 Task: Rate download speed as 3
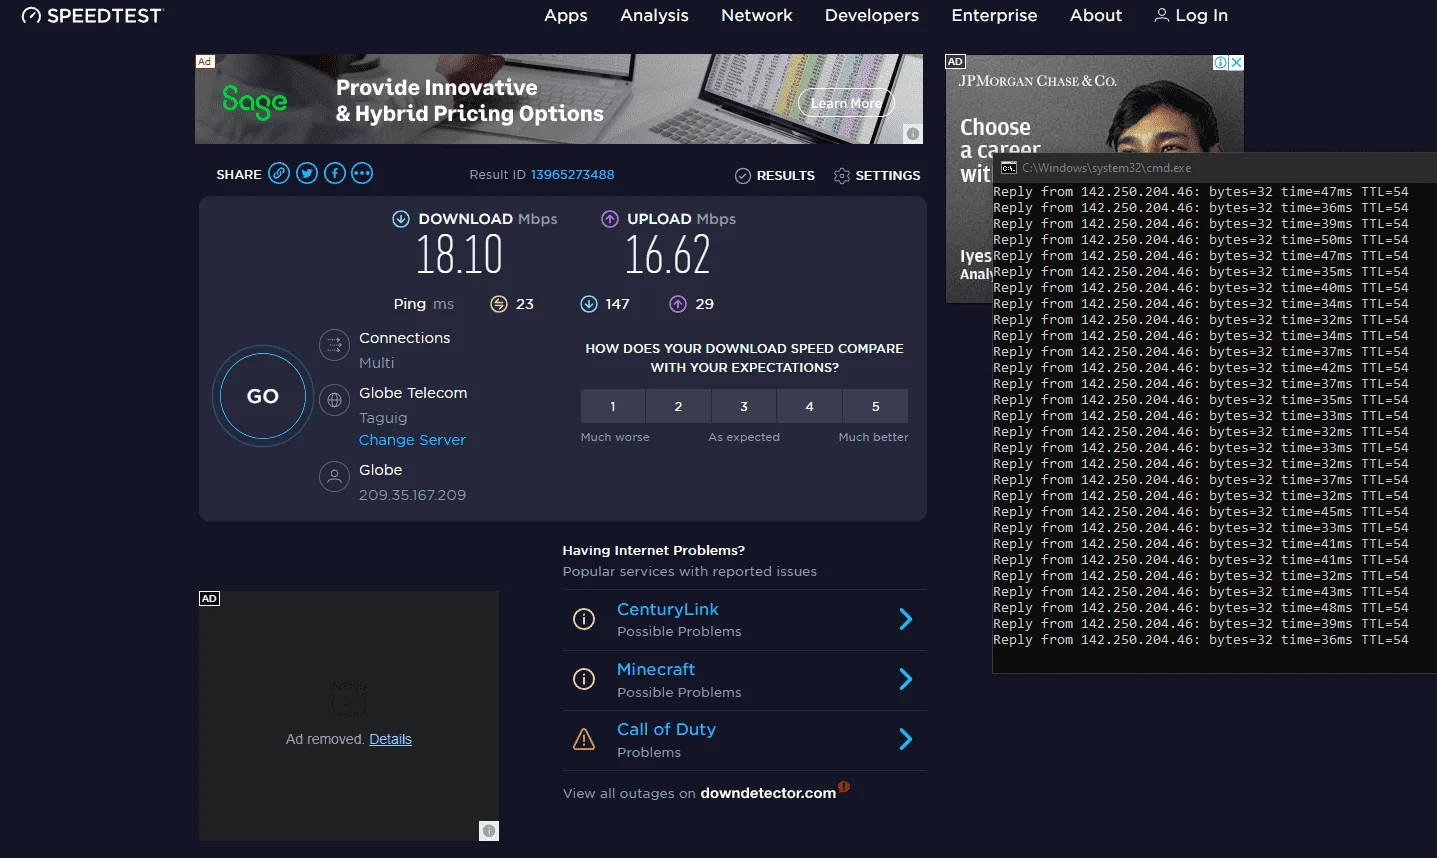click(744, 406)
